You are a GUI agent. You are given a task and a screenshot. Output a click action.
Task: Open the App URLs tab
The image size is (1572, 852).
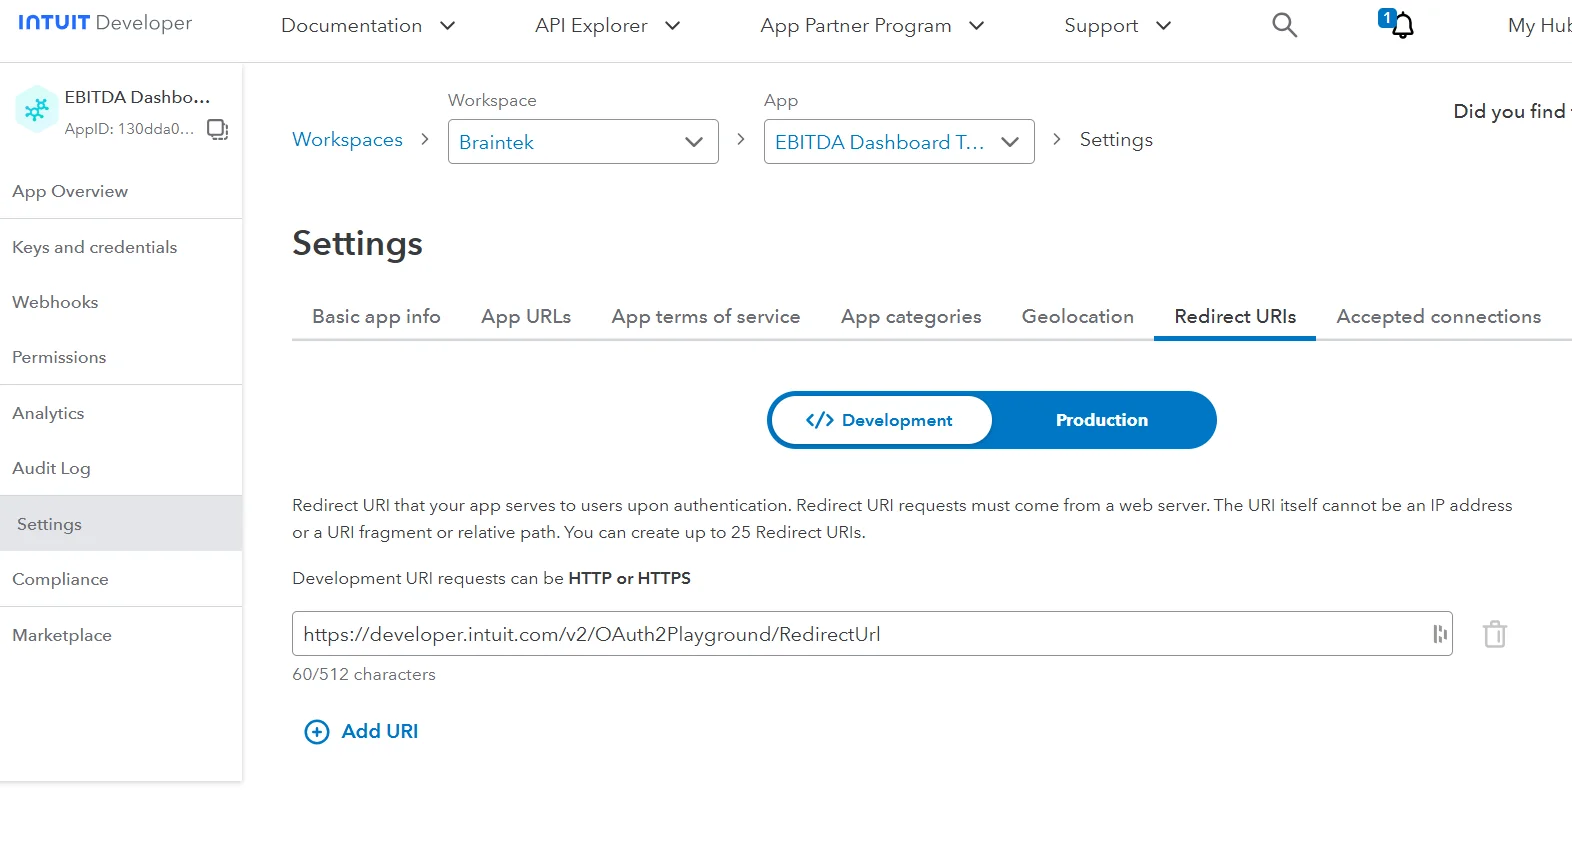point(526,317)
